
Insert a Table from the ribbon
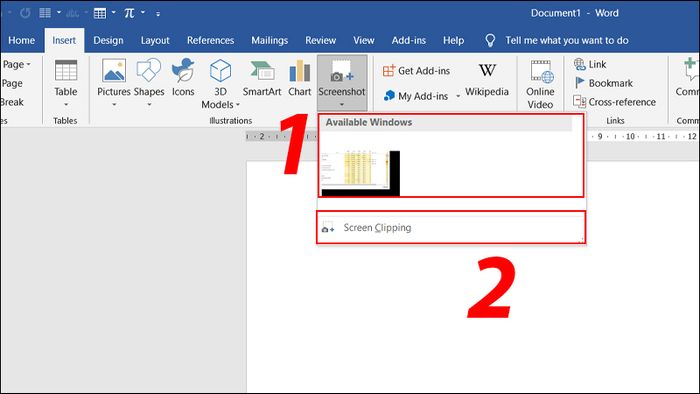click(66, 78)
